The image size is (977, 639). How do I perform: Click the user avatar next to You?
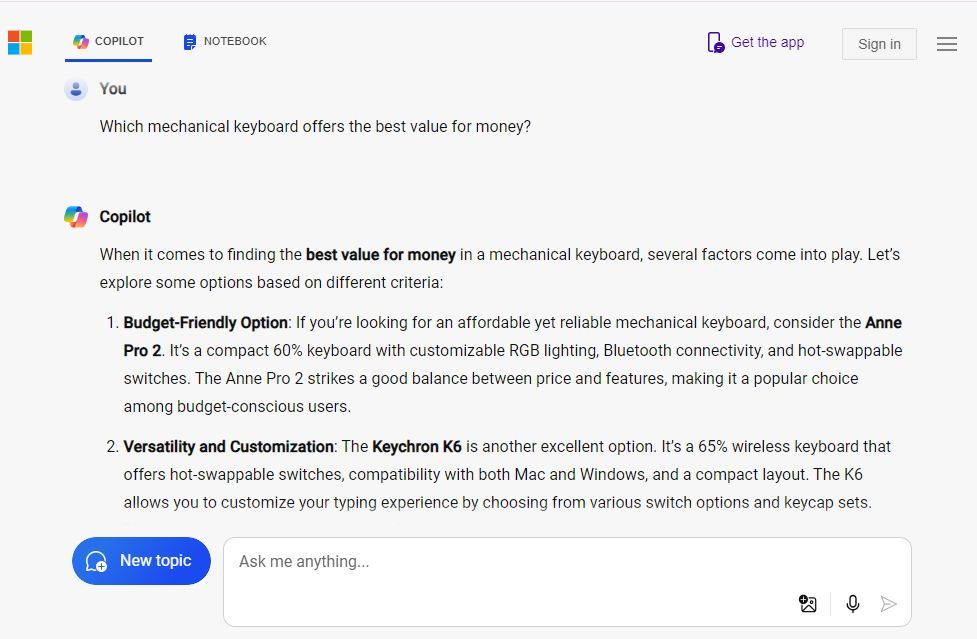pos(76,90)
